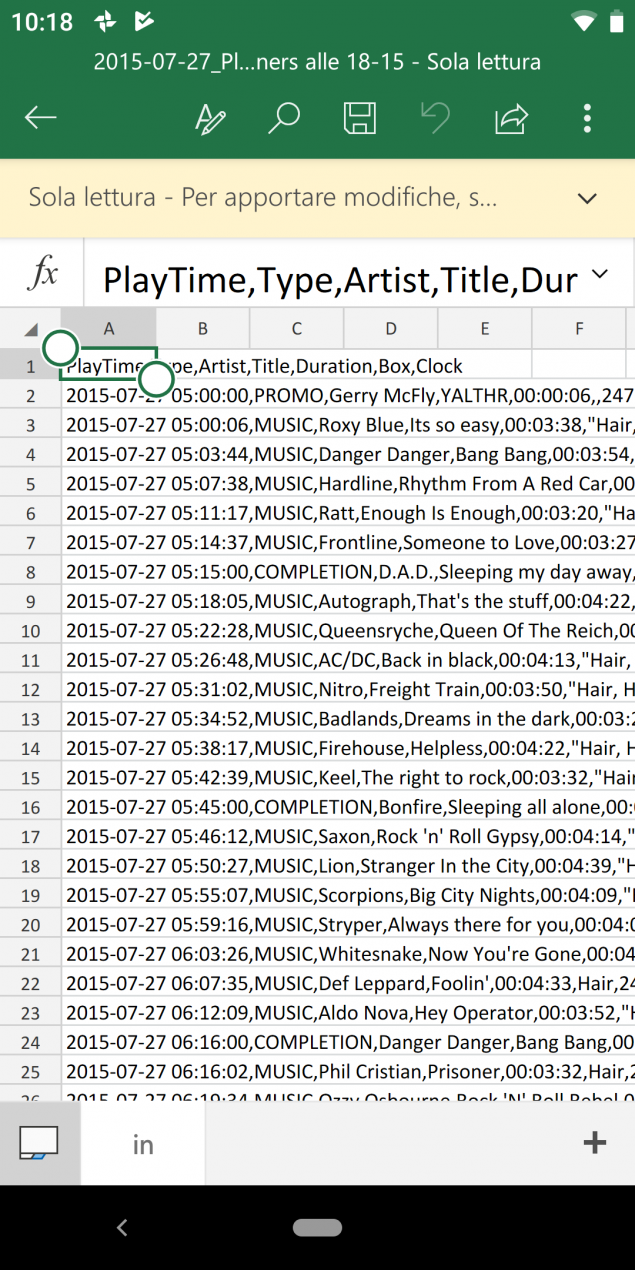Tap the fx function icon
635x1270 pixels.
(42, 273)
